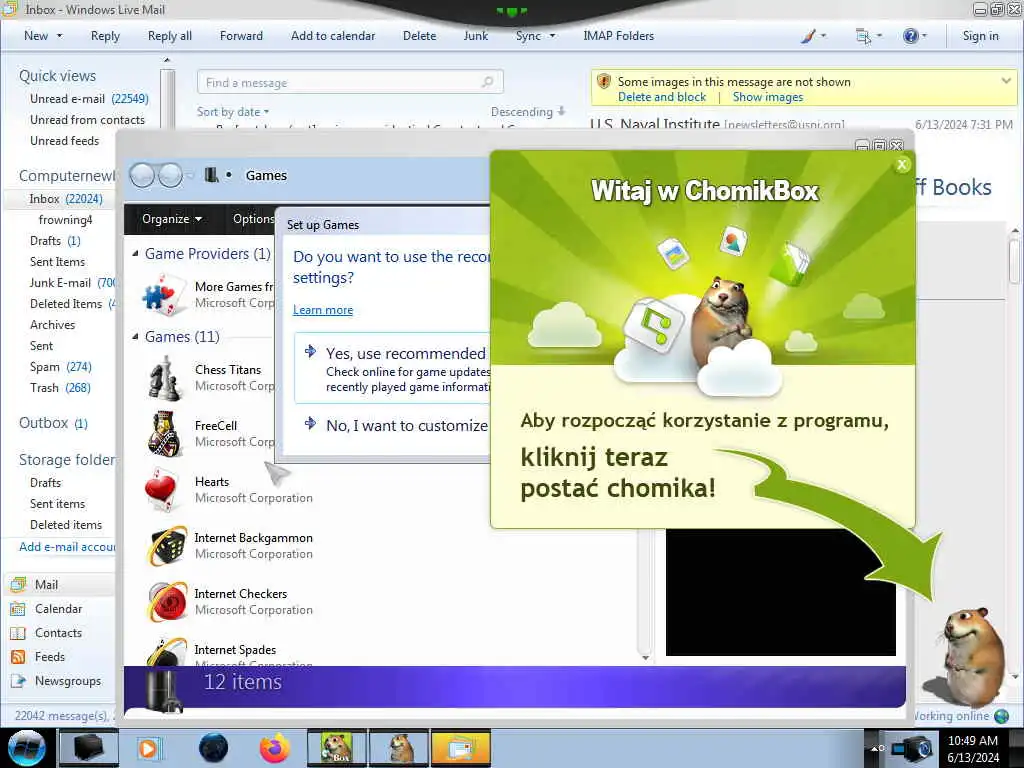Image resolution: width=1024 pixels, height=768 pixels.
Task: Click Delete in the Mail toolbar
Action: tap(419, 36)
